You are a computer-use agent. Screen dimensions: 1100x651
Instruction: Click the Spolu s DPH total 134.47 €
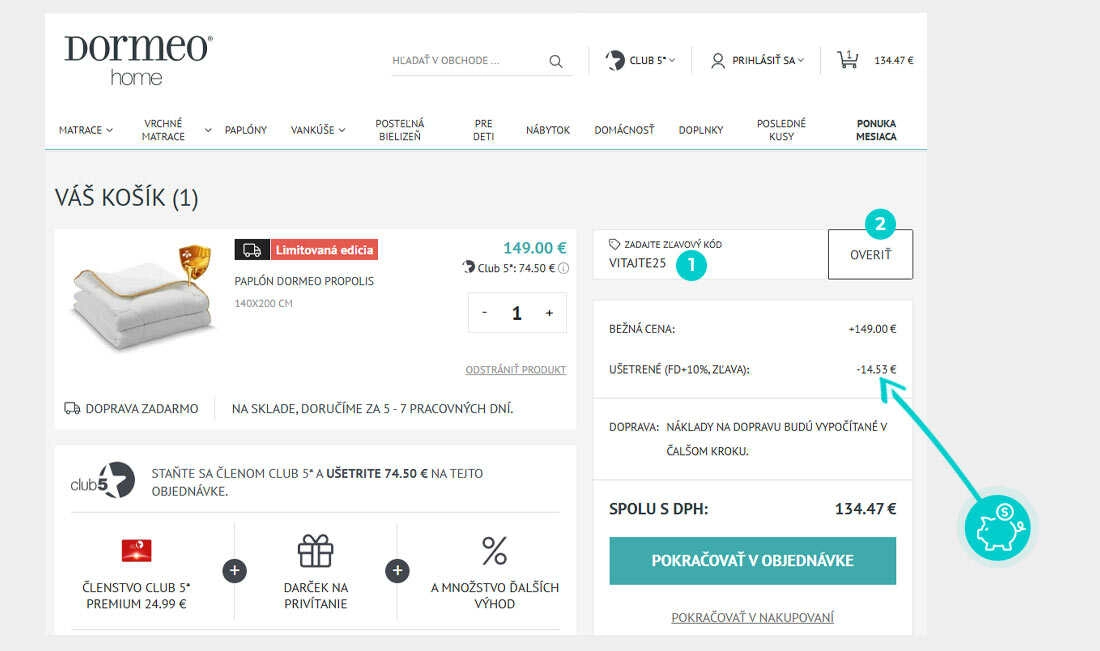coord(865,509)
